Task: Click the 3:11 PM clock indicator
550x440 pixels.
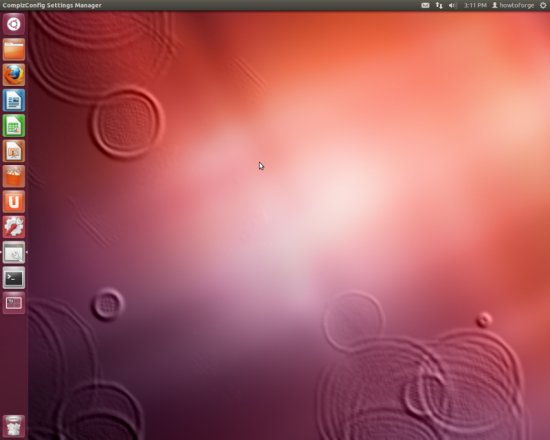Action: click(475, 5)
